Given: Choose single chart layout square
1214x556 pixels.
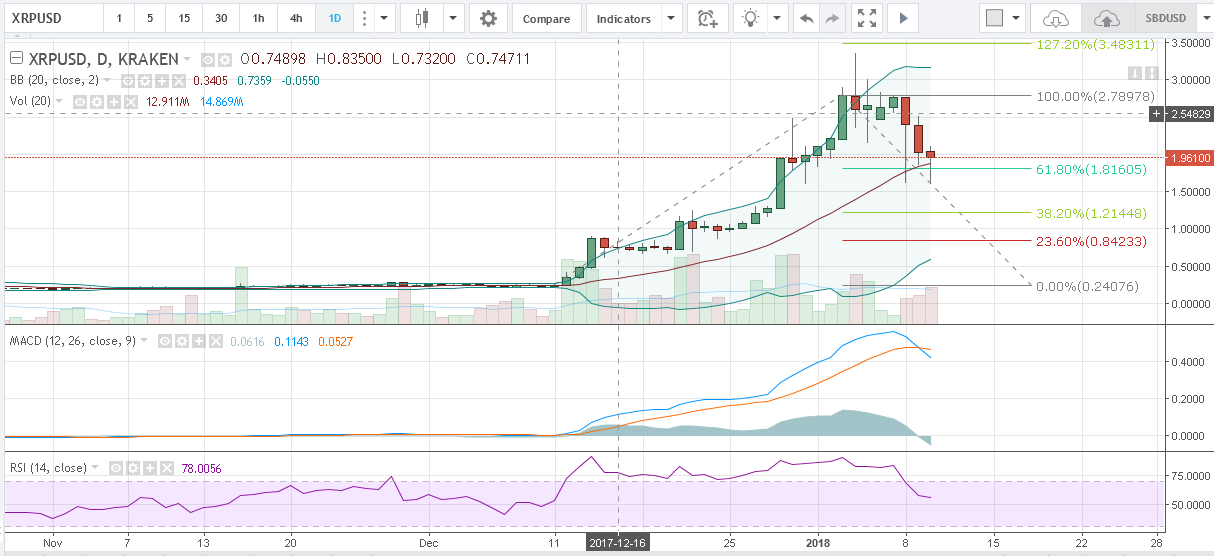Looking at the screenshot, I should coord(993,18).
